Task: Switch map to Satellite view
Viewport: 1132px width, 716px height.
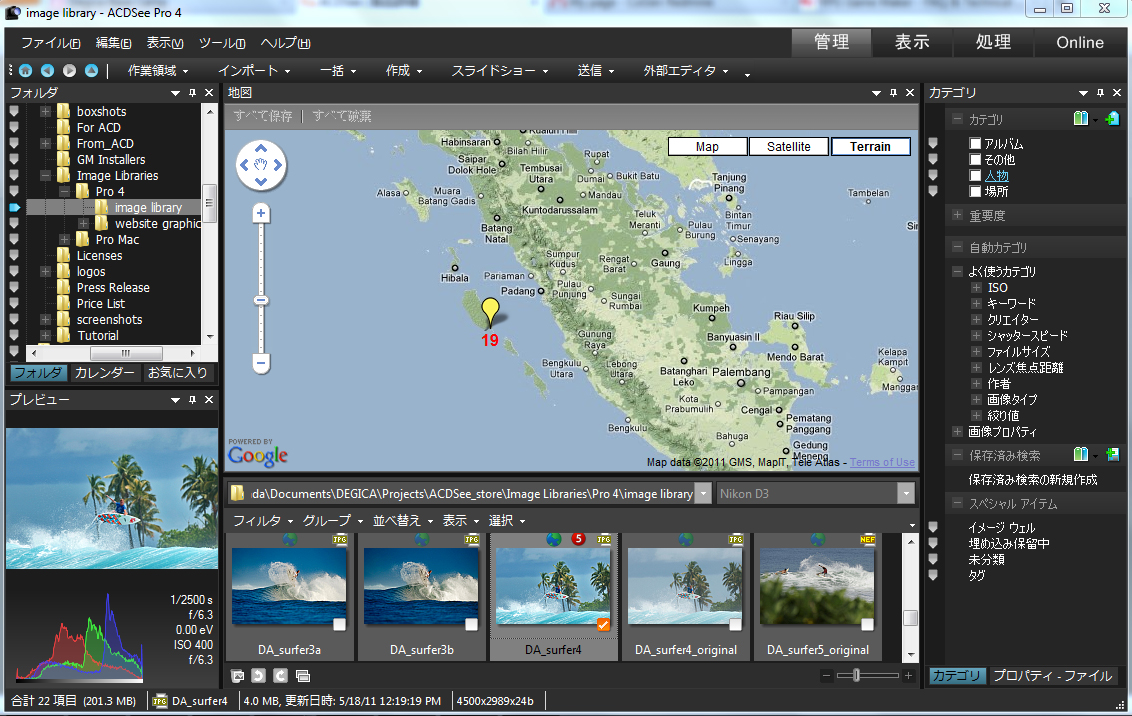Action: click(788, 147)
